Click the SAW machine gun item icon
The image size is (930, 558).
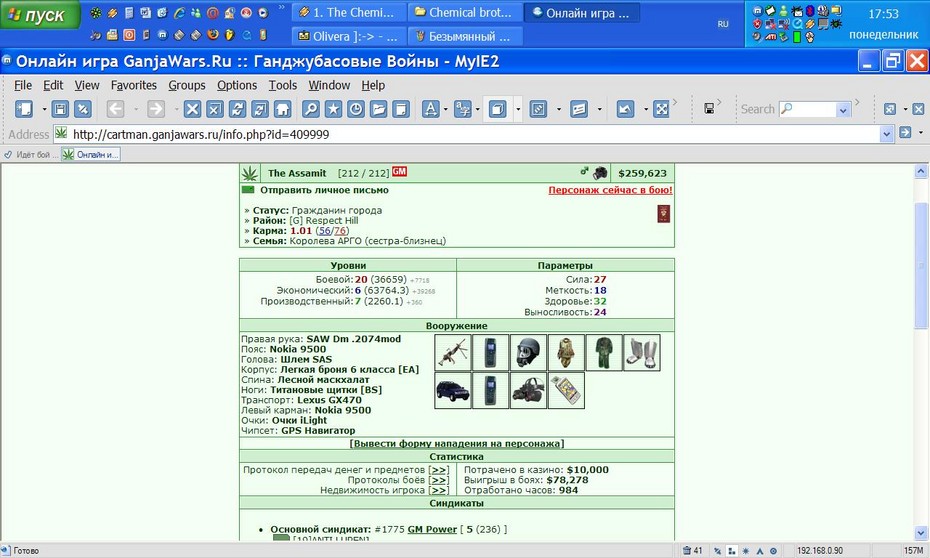(x=453, y=352)
